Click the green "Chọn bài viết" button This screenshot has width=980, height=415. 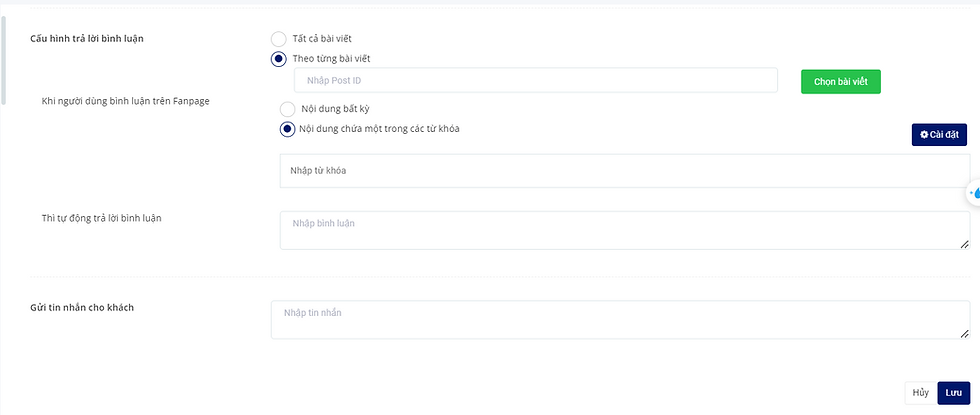(841, 82)
